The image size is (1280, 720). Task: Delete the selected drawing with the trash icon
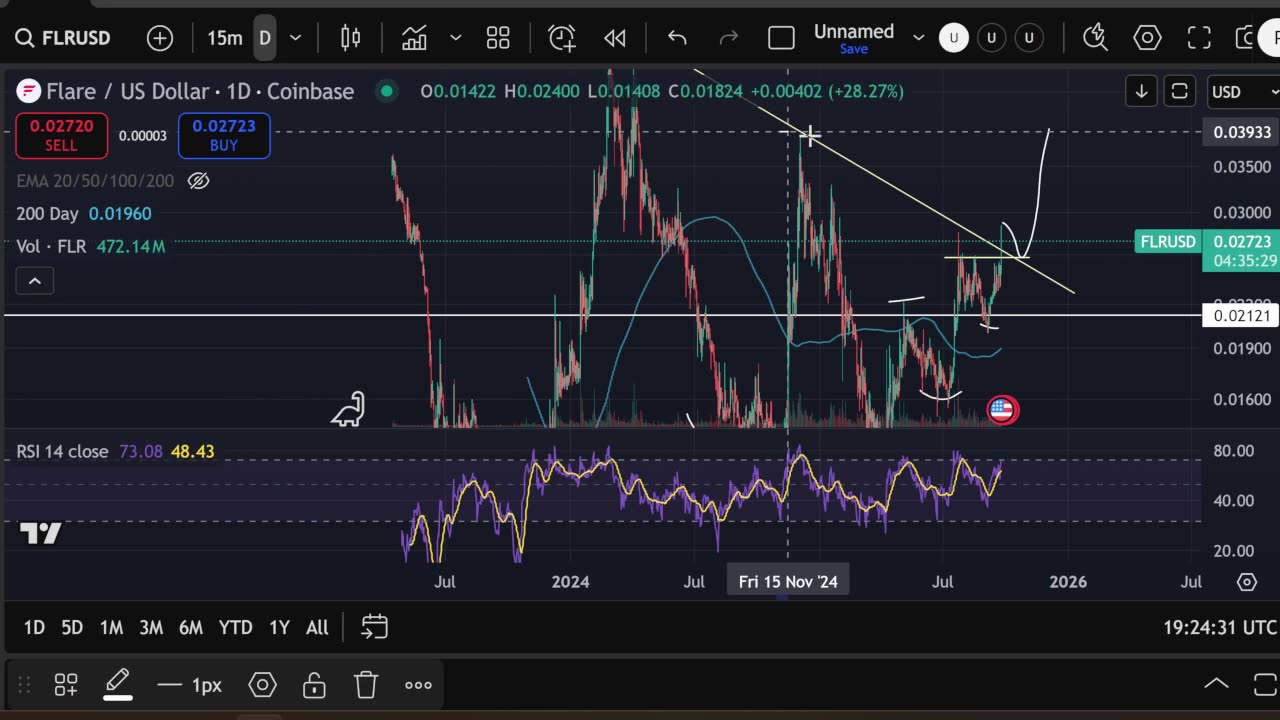click(x=366, y=685)
